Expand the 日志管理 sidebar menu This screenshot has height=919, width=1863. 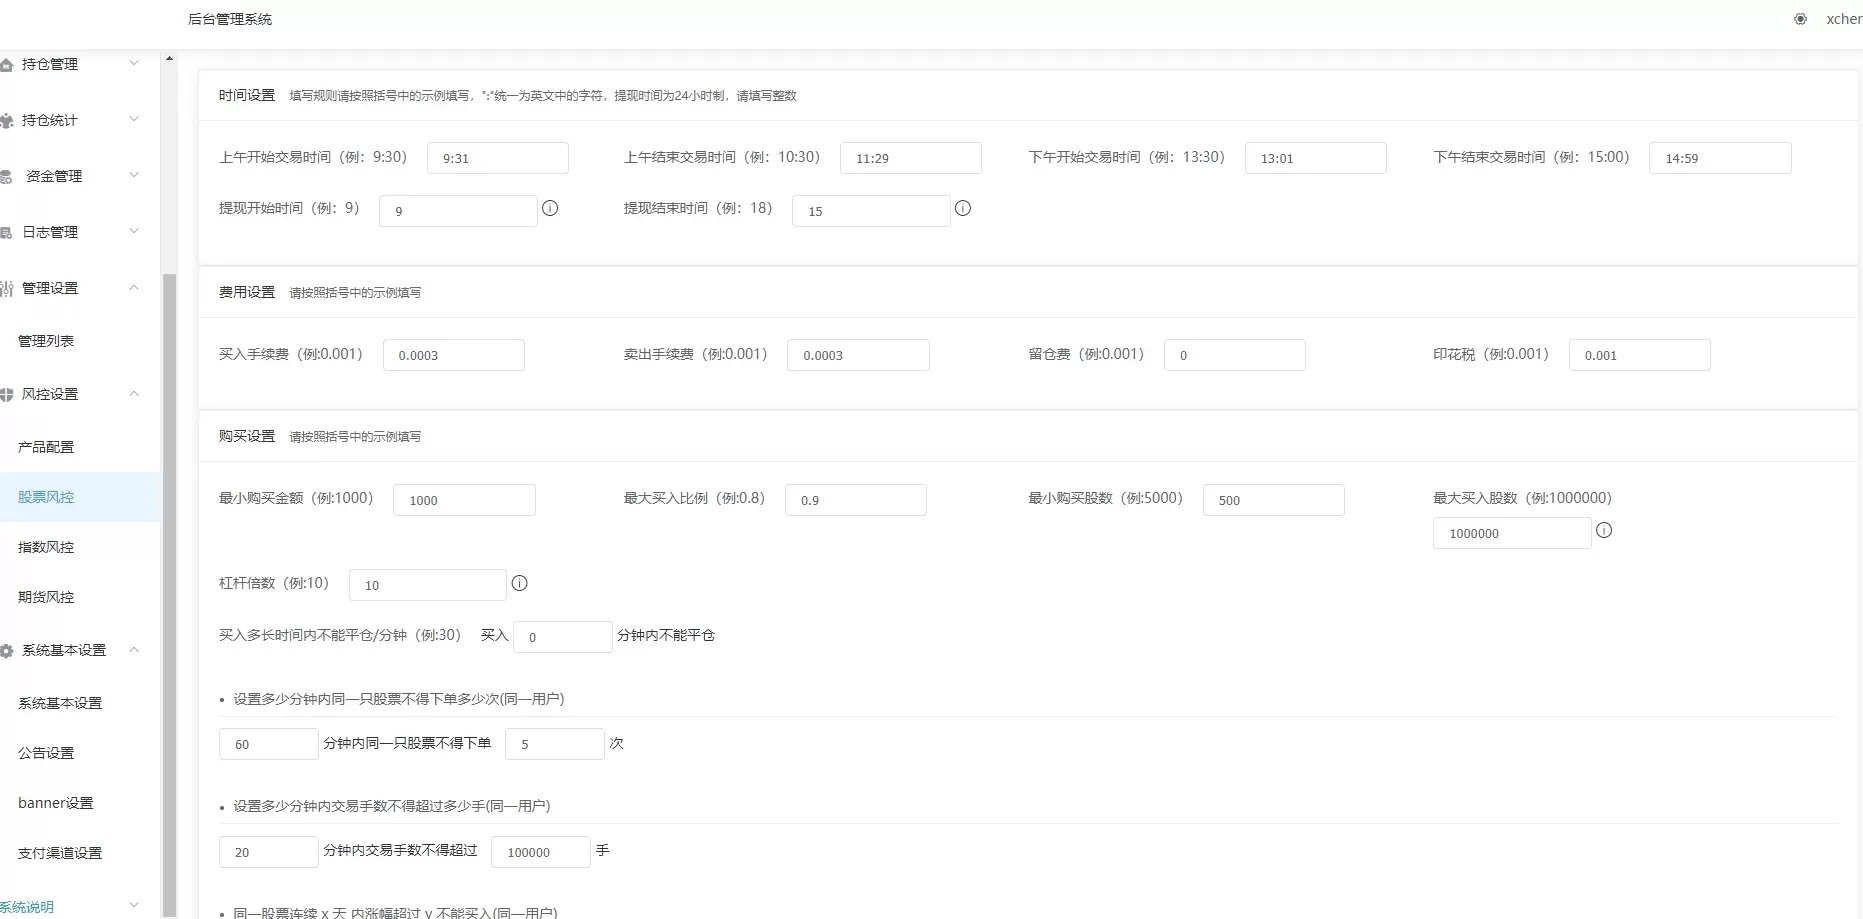(134, 232)
